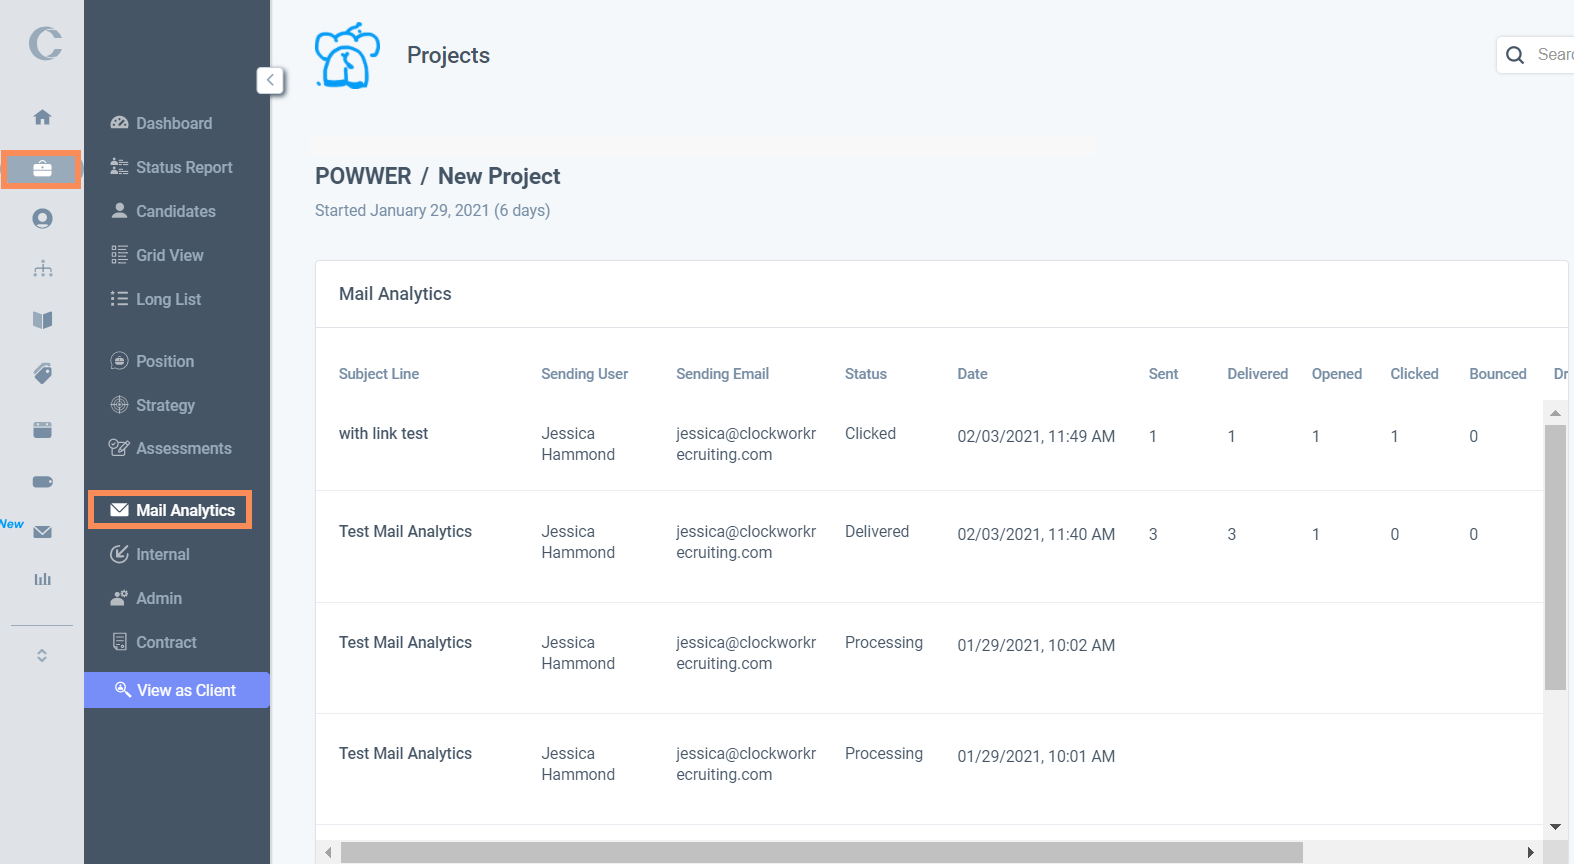Select Mail Analytics in the sidebar
This screenshot has height=864, width=1574.
pyautogui.click(x=170, y=510)
